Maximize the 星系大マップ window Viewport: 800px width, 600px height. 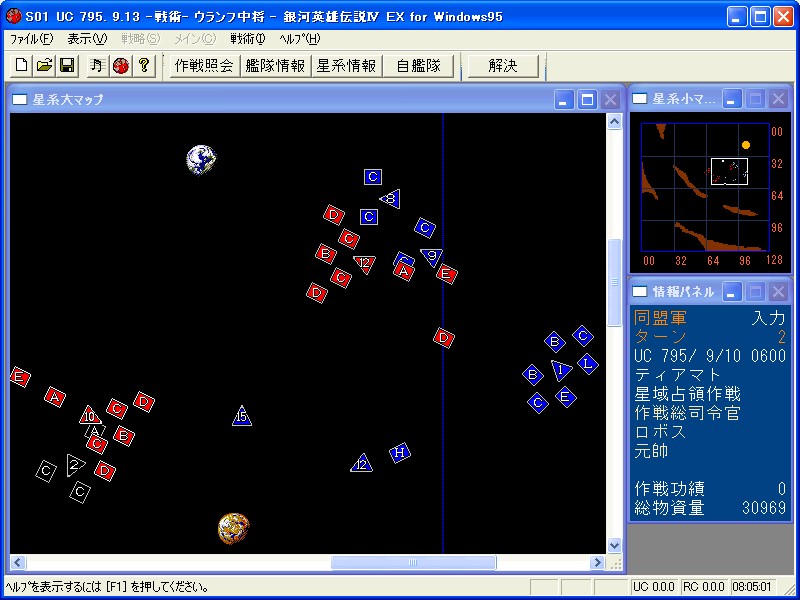[587, 99]
